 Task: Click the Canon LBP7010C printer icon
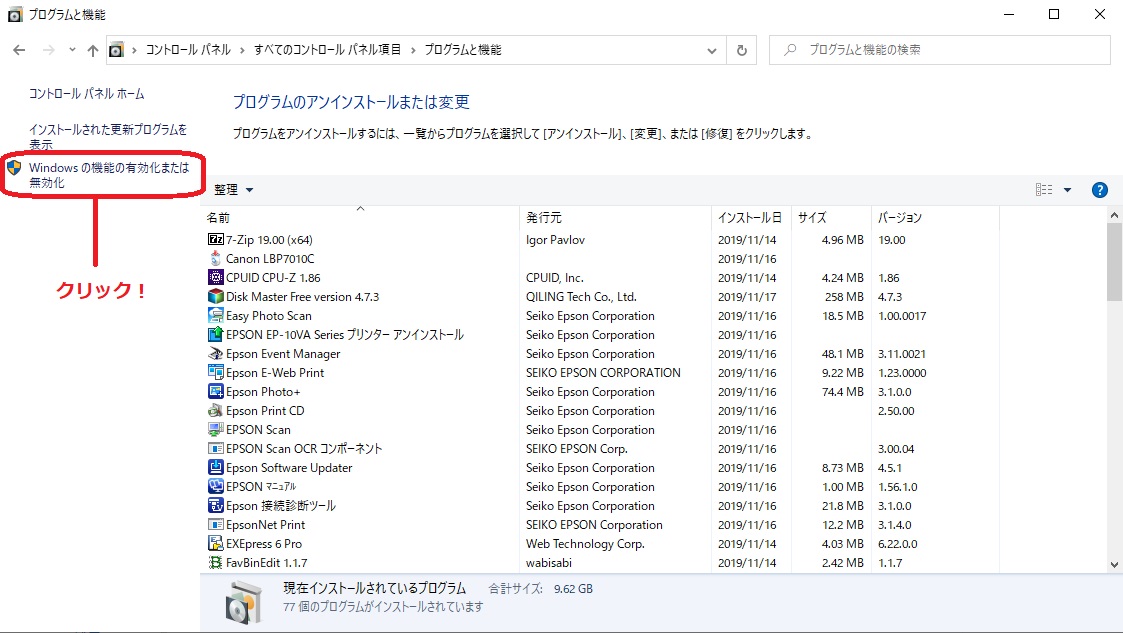point(216,258)
